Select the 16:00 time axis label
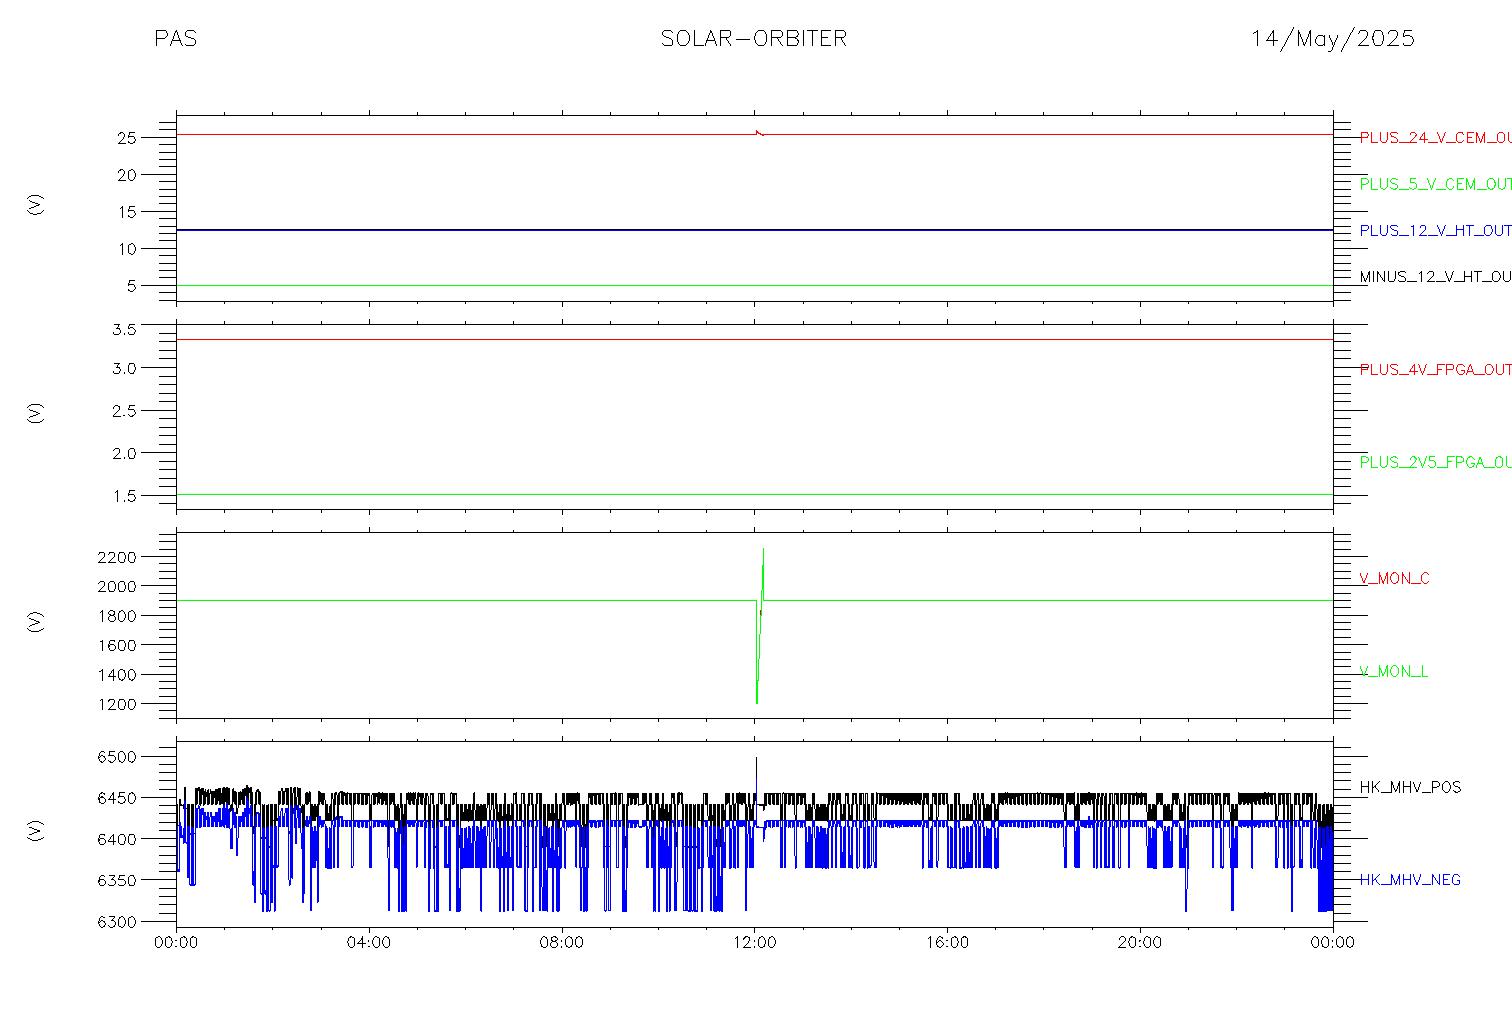Image resolution: width=1512 pixels, height=1020 pixels. 947,942
